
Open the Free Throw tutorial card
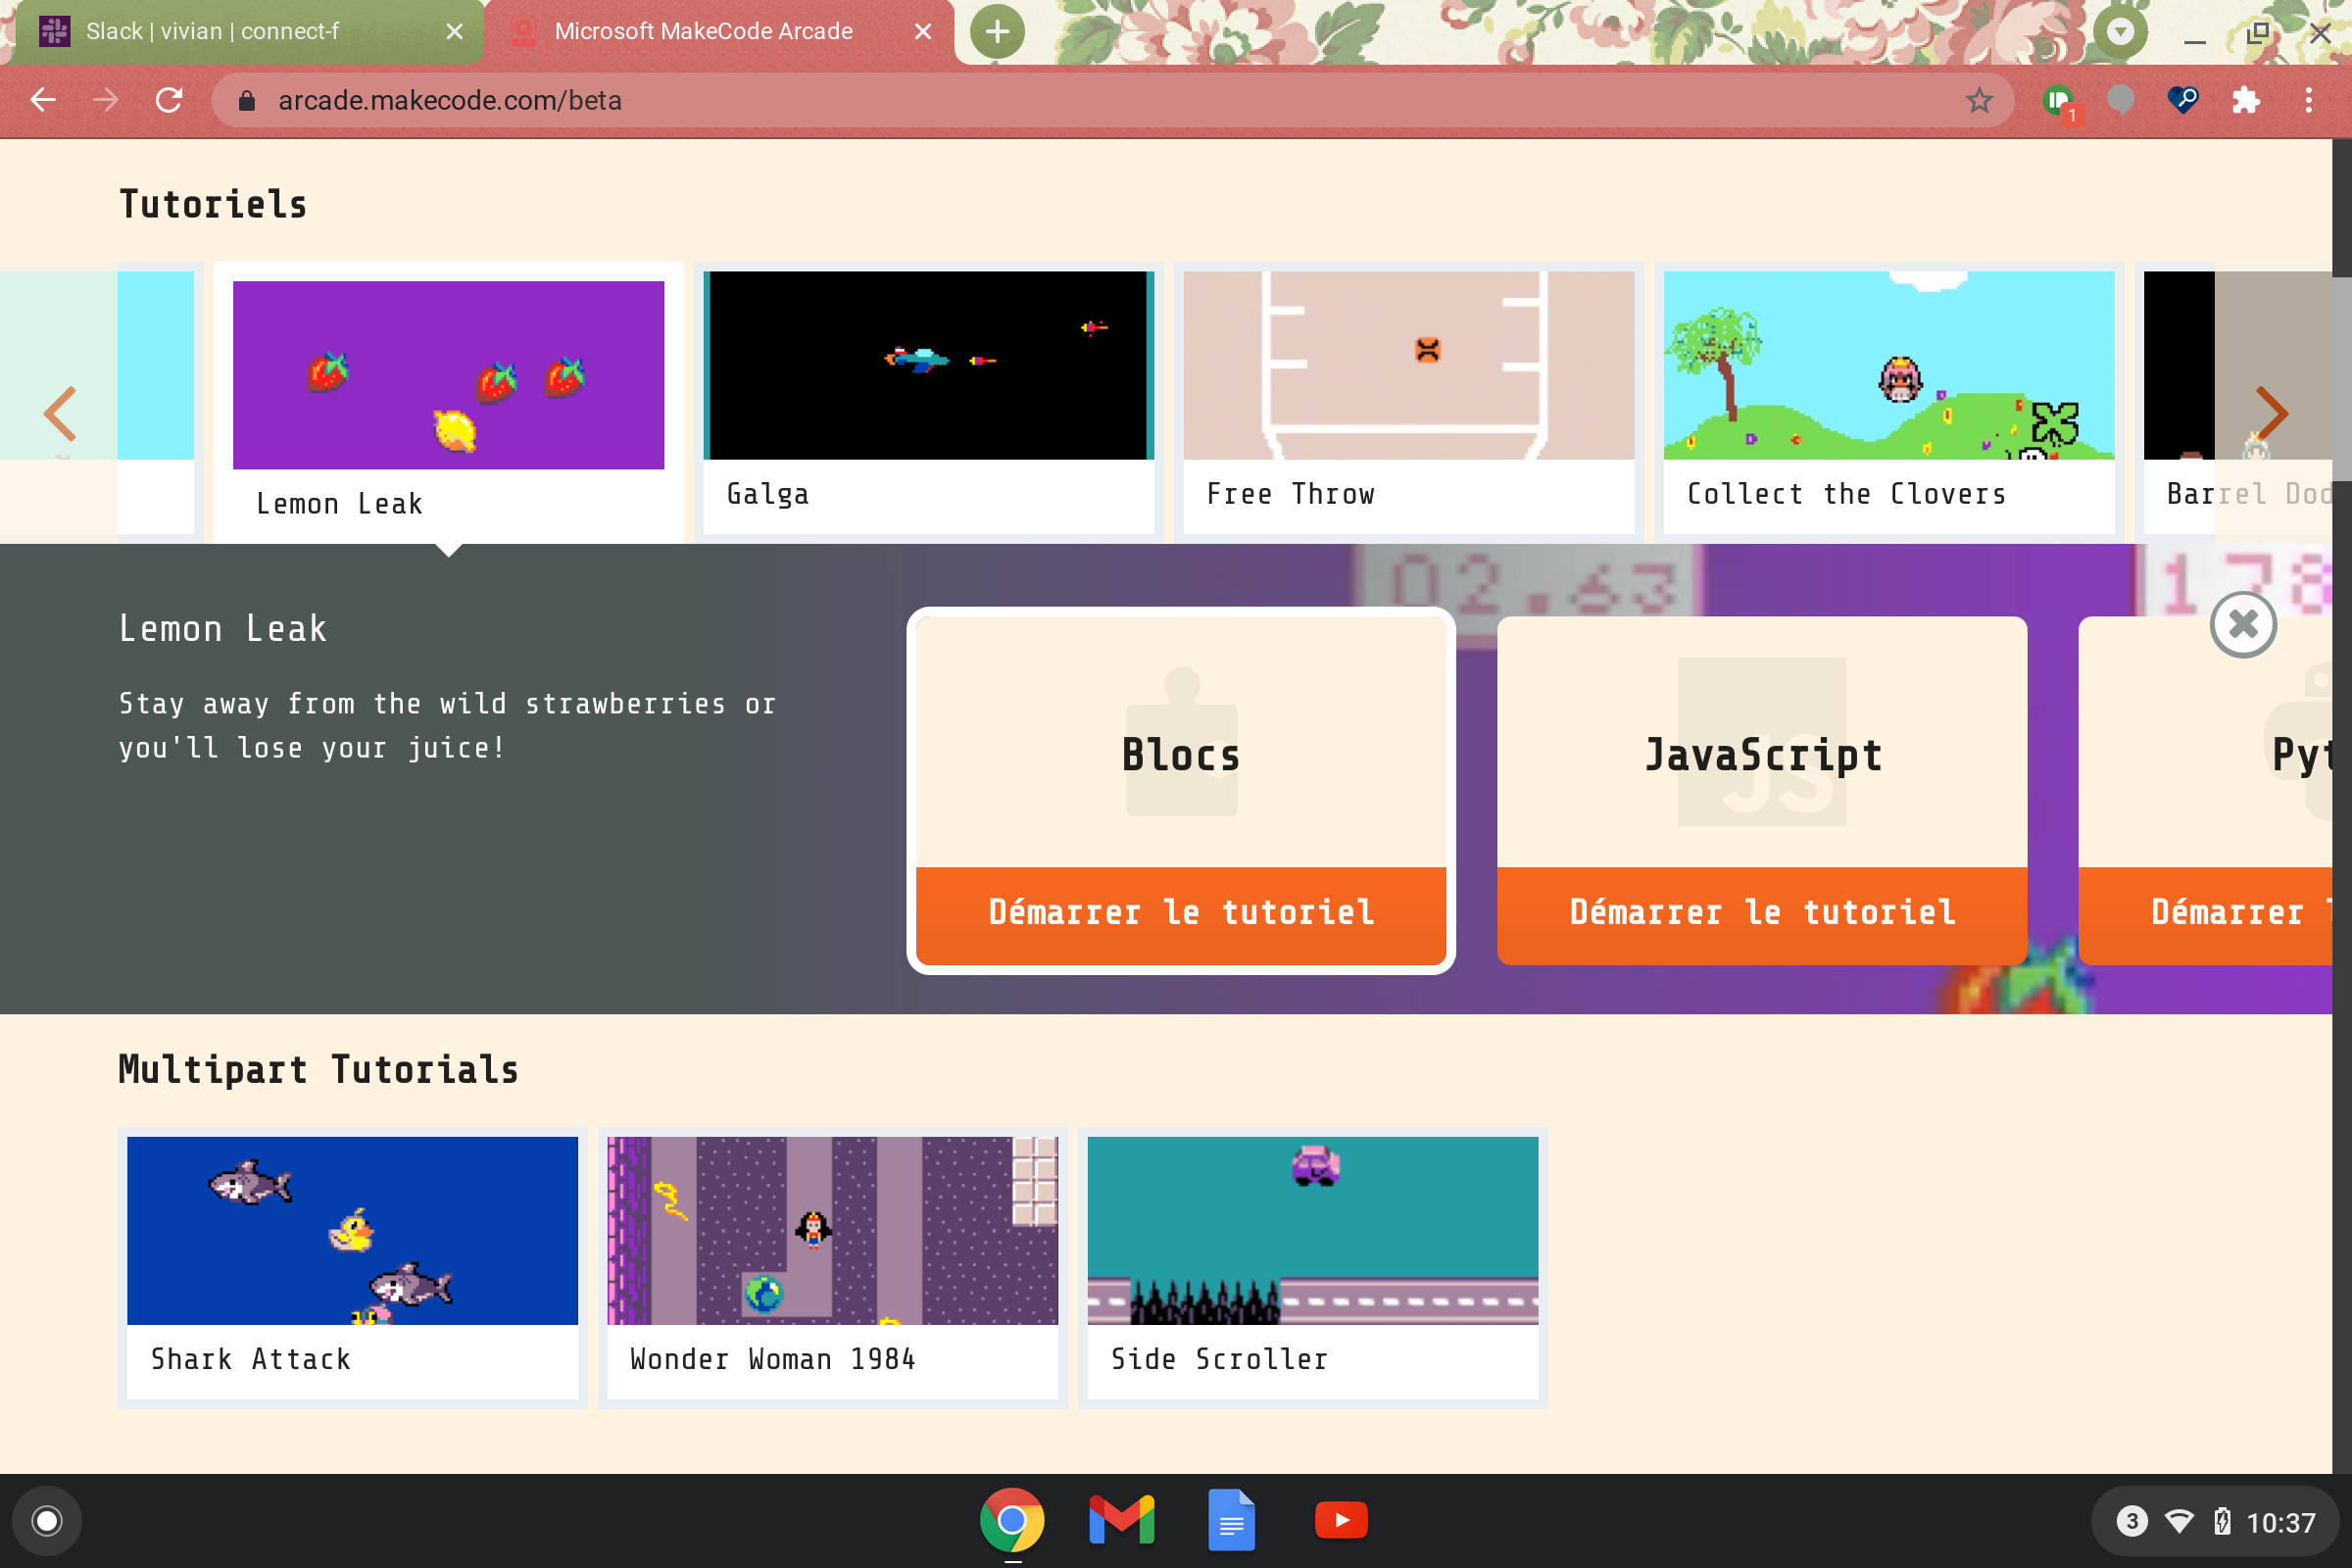tap(1409, 402)
